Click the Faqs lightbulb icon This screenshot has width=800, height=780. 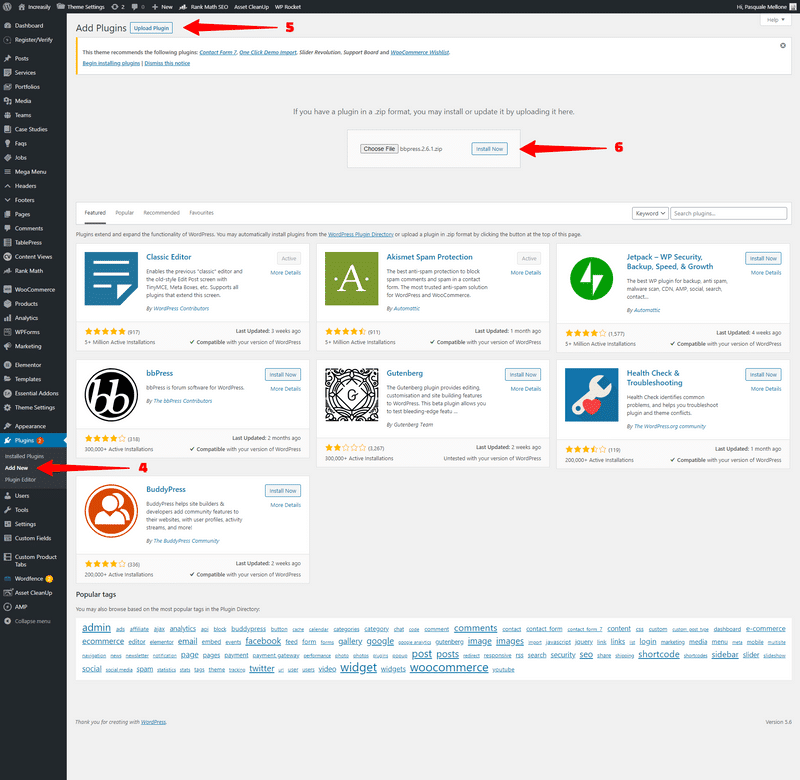[x=7, y=144]
